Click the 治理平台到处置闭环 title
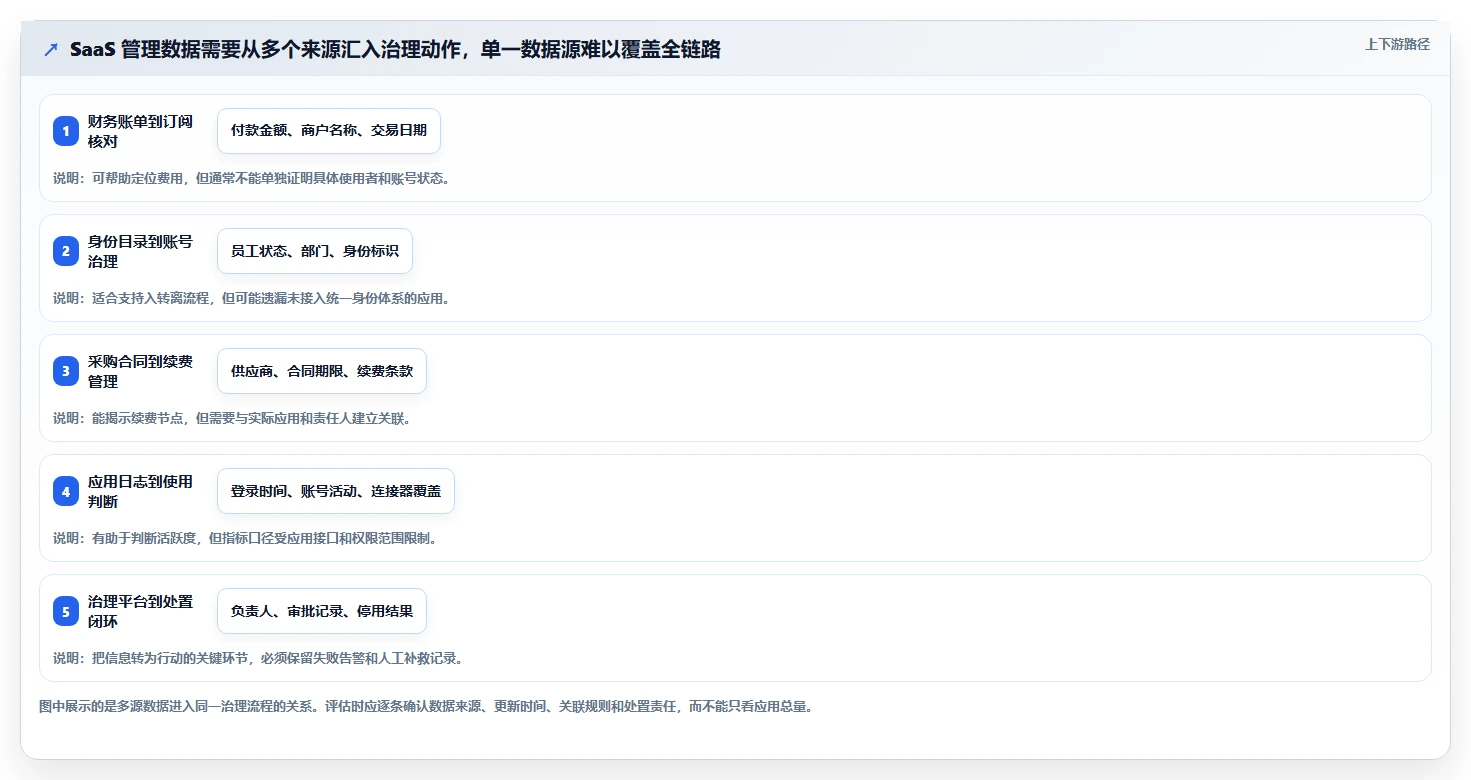Image resolution: width=1471 pixels, height=780 pixels. (x=140, y=611)
